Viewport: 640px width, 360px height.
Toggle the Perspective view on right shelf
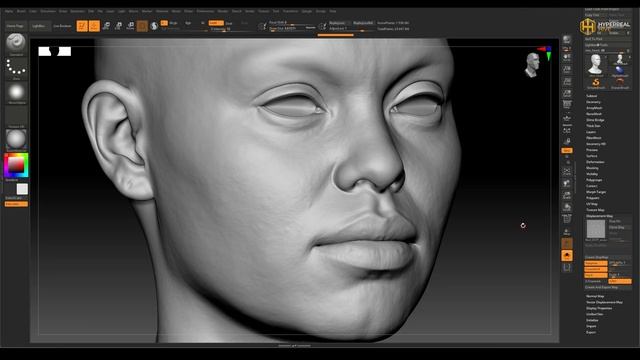point(567,104)
